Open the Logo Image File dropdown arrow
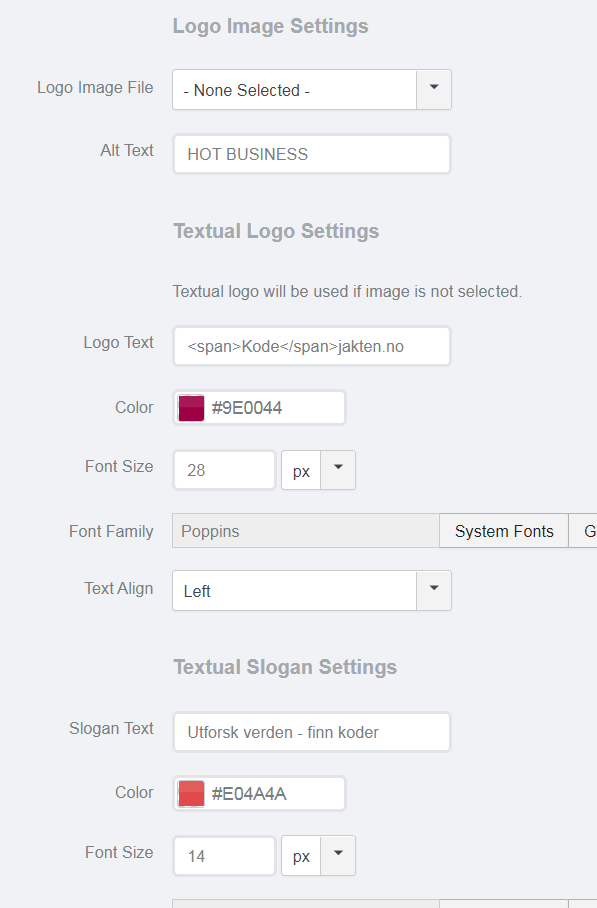Viewport: 597px width, 908px height. pos(434,90)
